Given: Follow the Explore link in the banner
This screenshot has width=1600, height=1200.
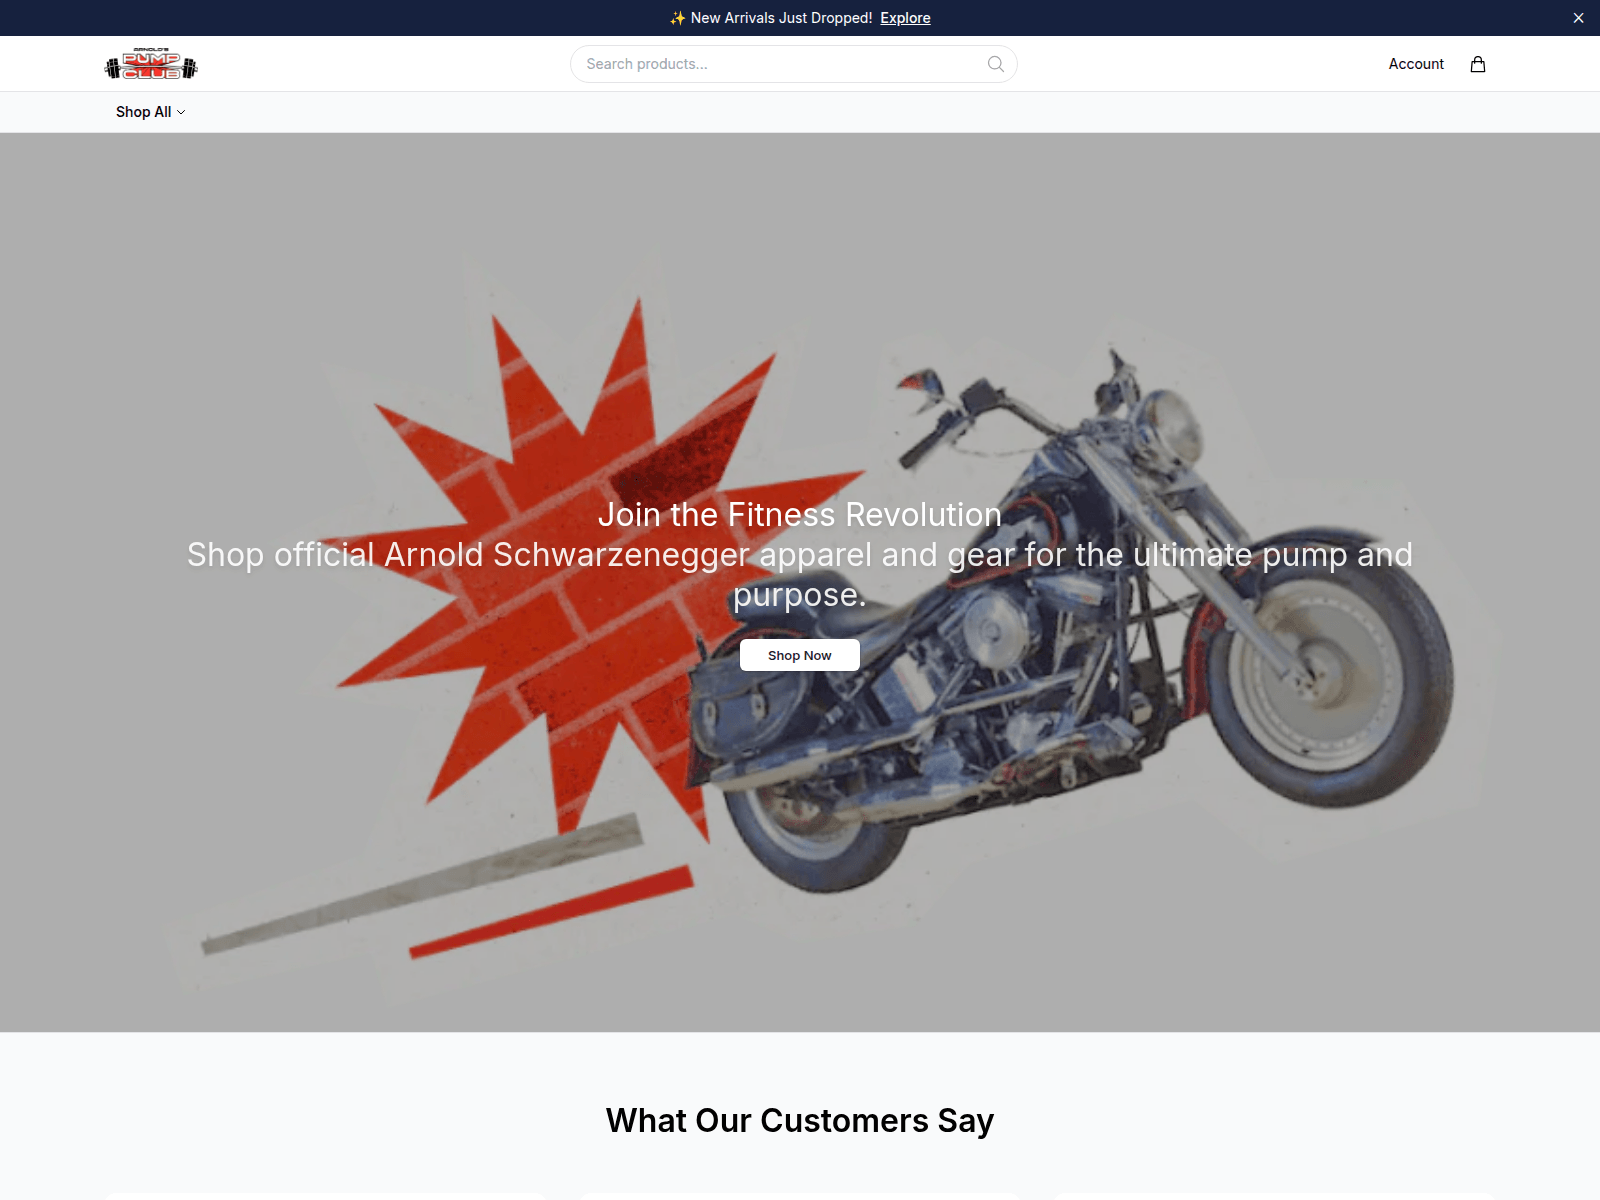Looking at the screenshot, I should 905,18.
